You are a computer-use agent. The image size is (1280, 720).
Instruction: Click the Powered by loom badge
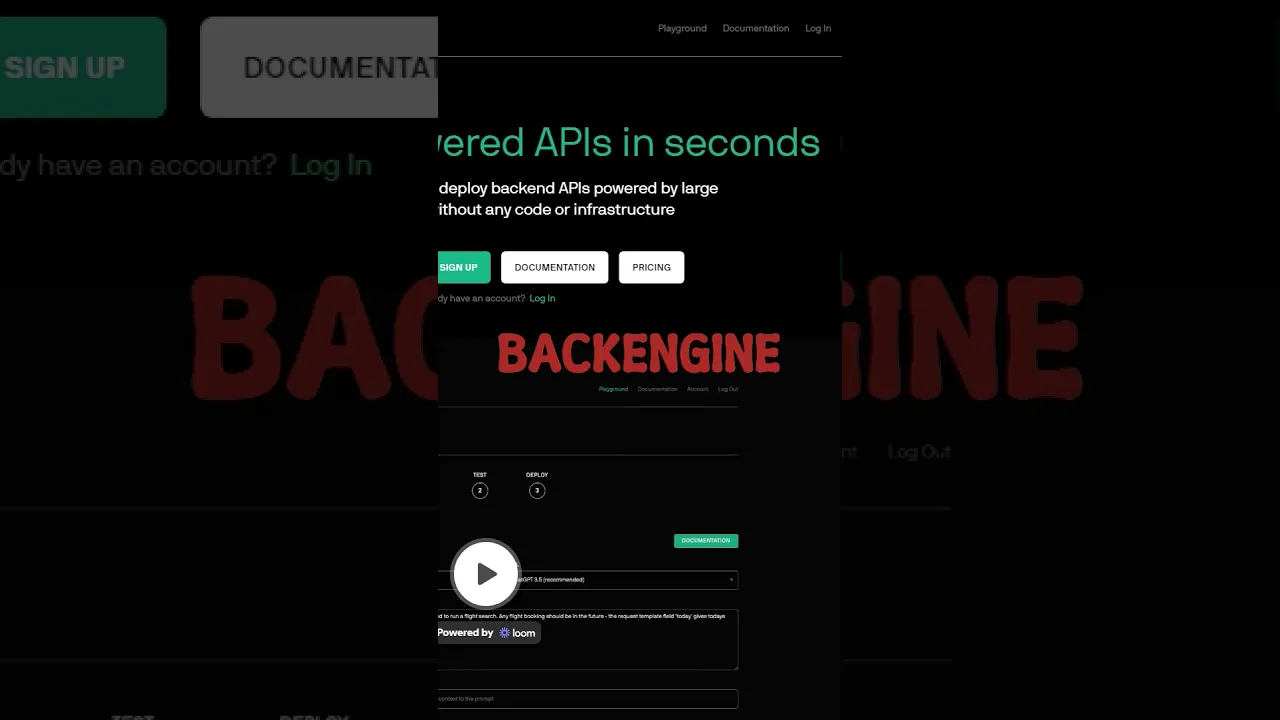pyautogui.click(x=488, y=633)
